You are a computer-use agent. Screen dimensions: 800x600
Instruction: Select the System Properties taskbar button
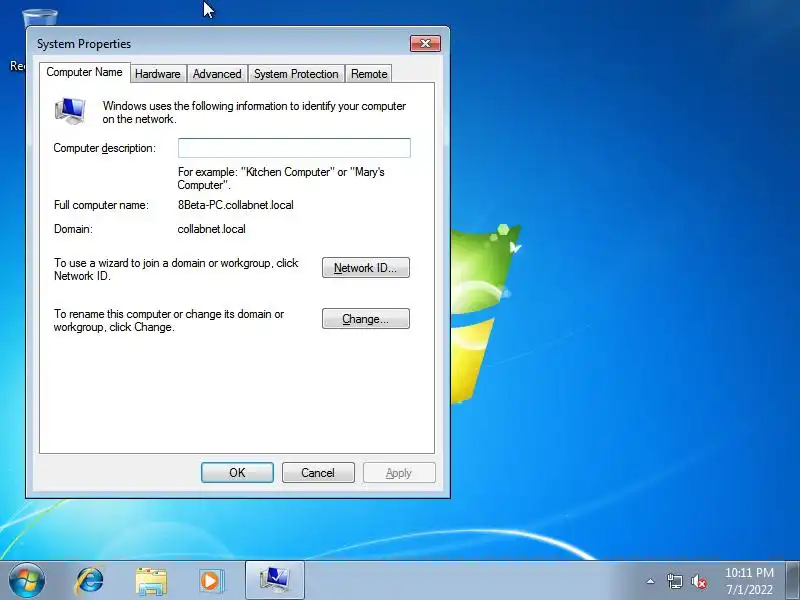[x=275, y=580]
